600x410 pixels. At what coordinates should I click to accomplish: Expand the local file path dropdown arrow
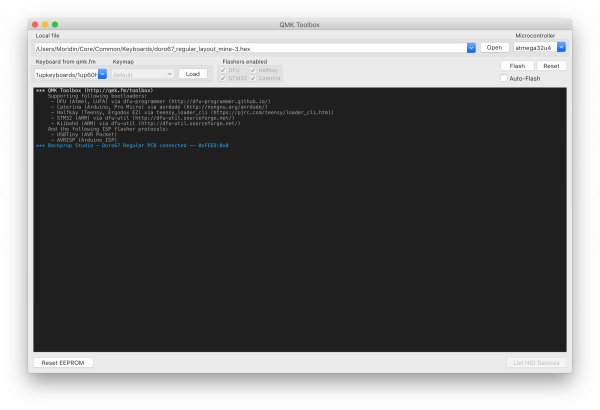click(471, 48)
